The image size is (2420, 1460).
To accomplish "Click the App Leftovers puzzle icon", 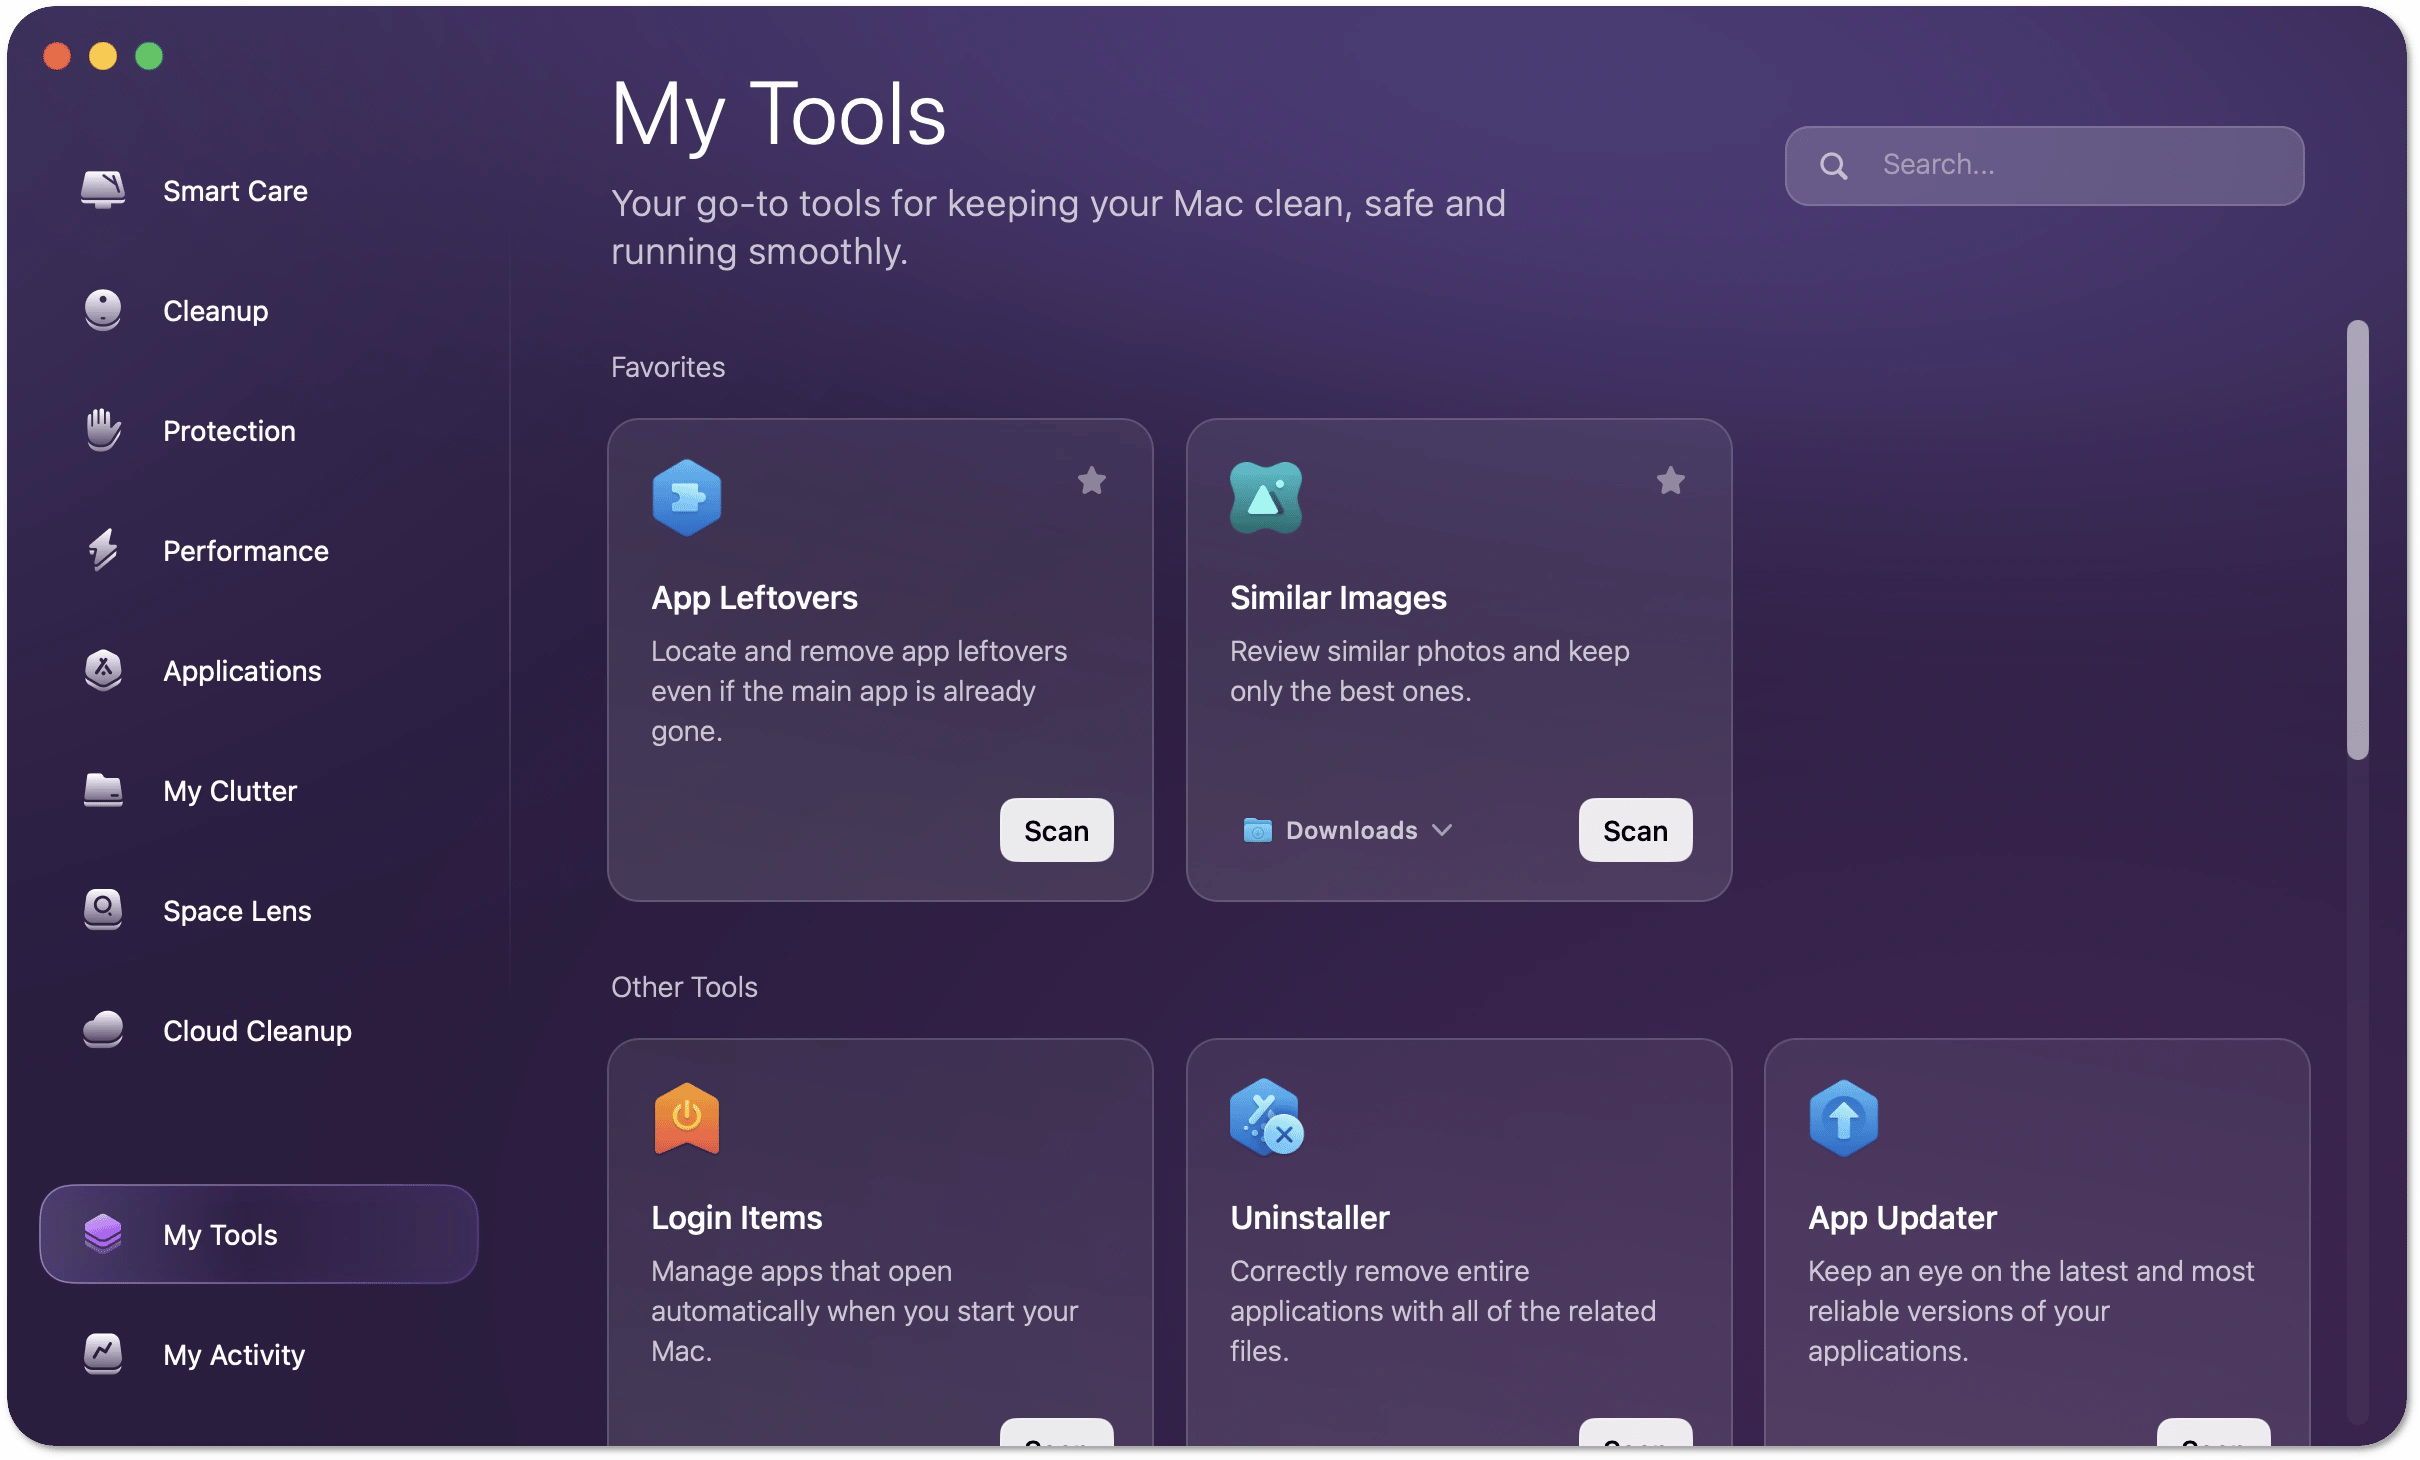I will tap(687, 498).
